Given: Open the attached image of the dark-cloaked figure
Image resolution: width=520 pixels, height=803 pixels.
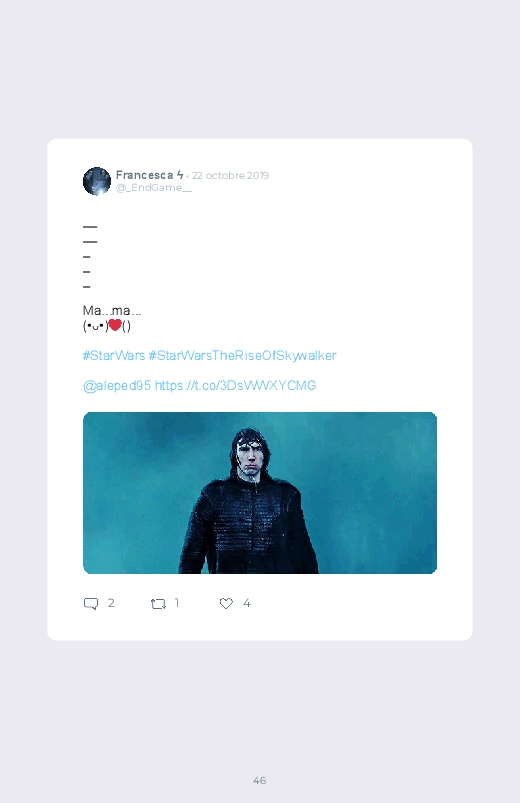Looking at the screenshot, I should coord(260,493).
